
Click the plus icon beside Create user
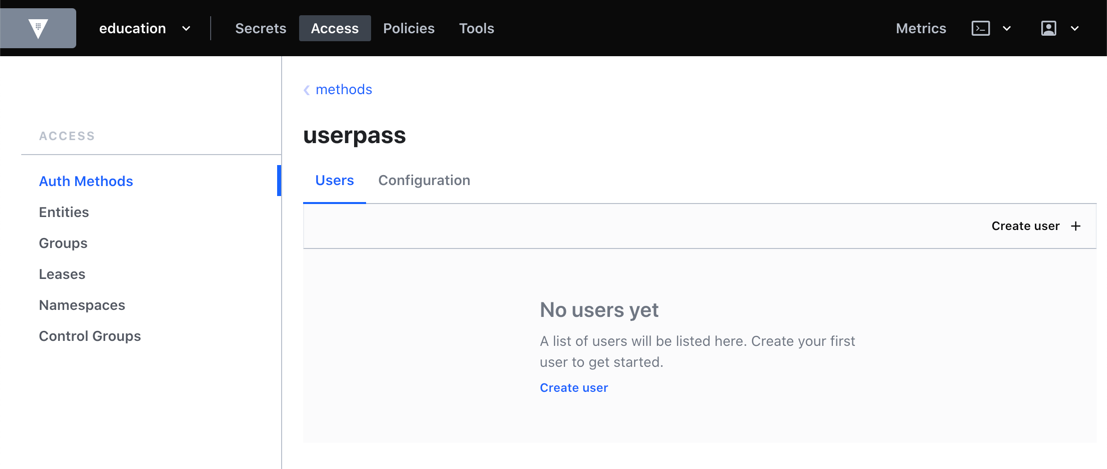click(x=1076, y=226)
